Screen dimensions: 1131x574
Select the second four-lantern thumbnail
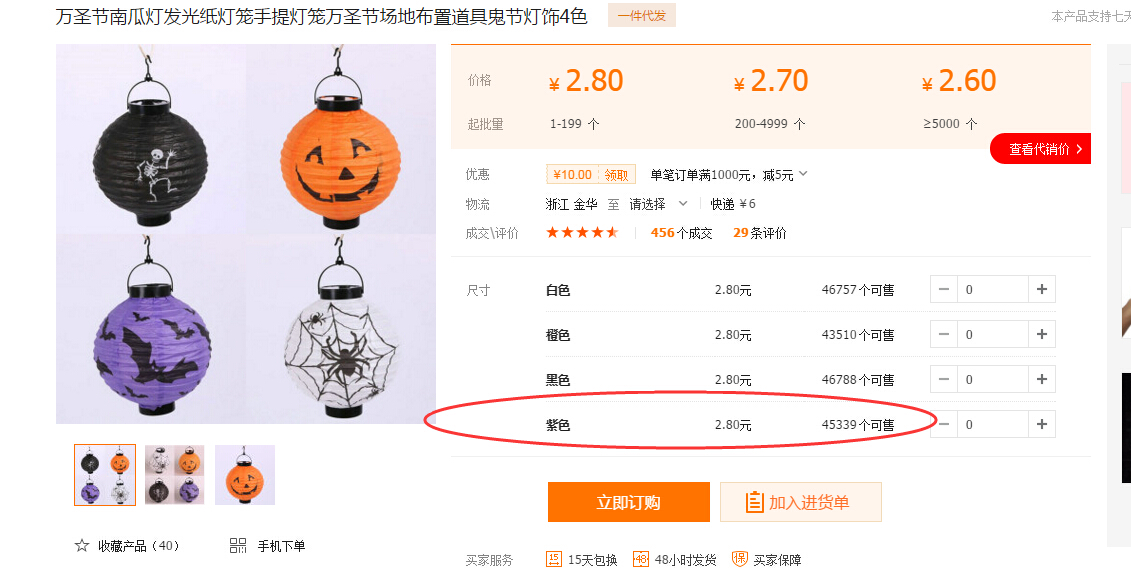(175, 474)
